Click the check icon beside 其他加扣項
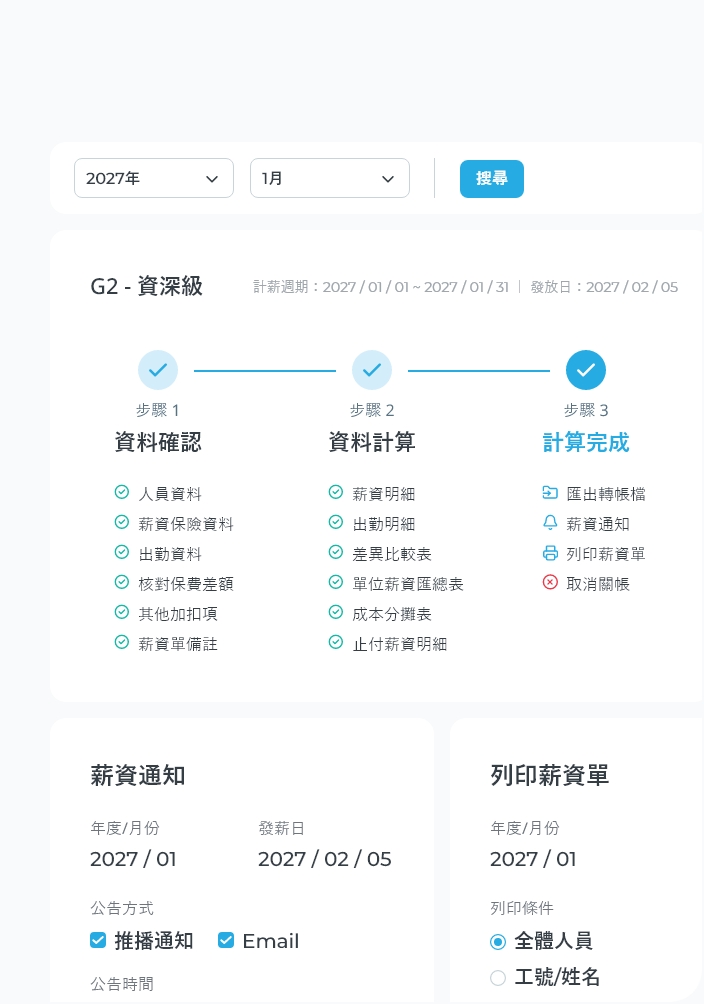The image size is (704, 1004). point(122,612)
